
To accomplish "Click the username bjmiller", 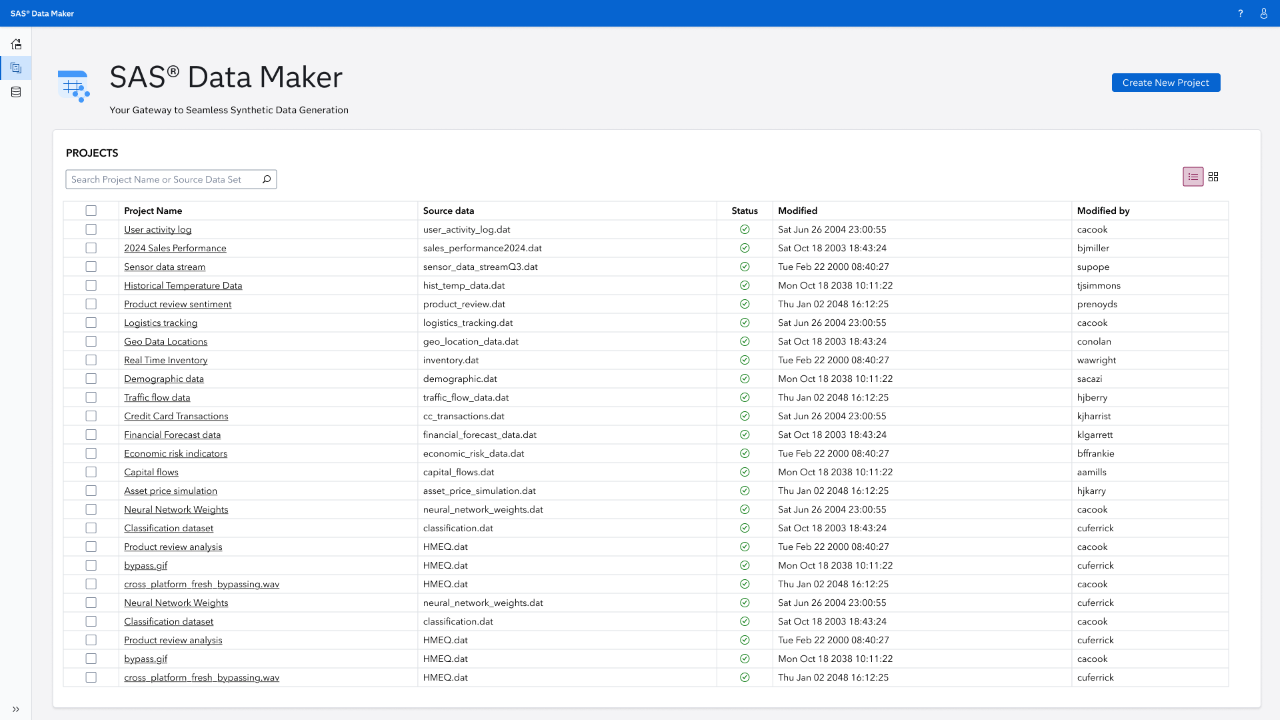I will coord(1093,248).
